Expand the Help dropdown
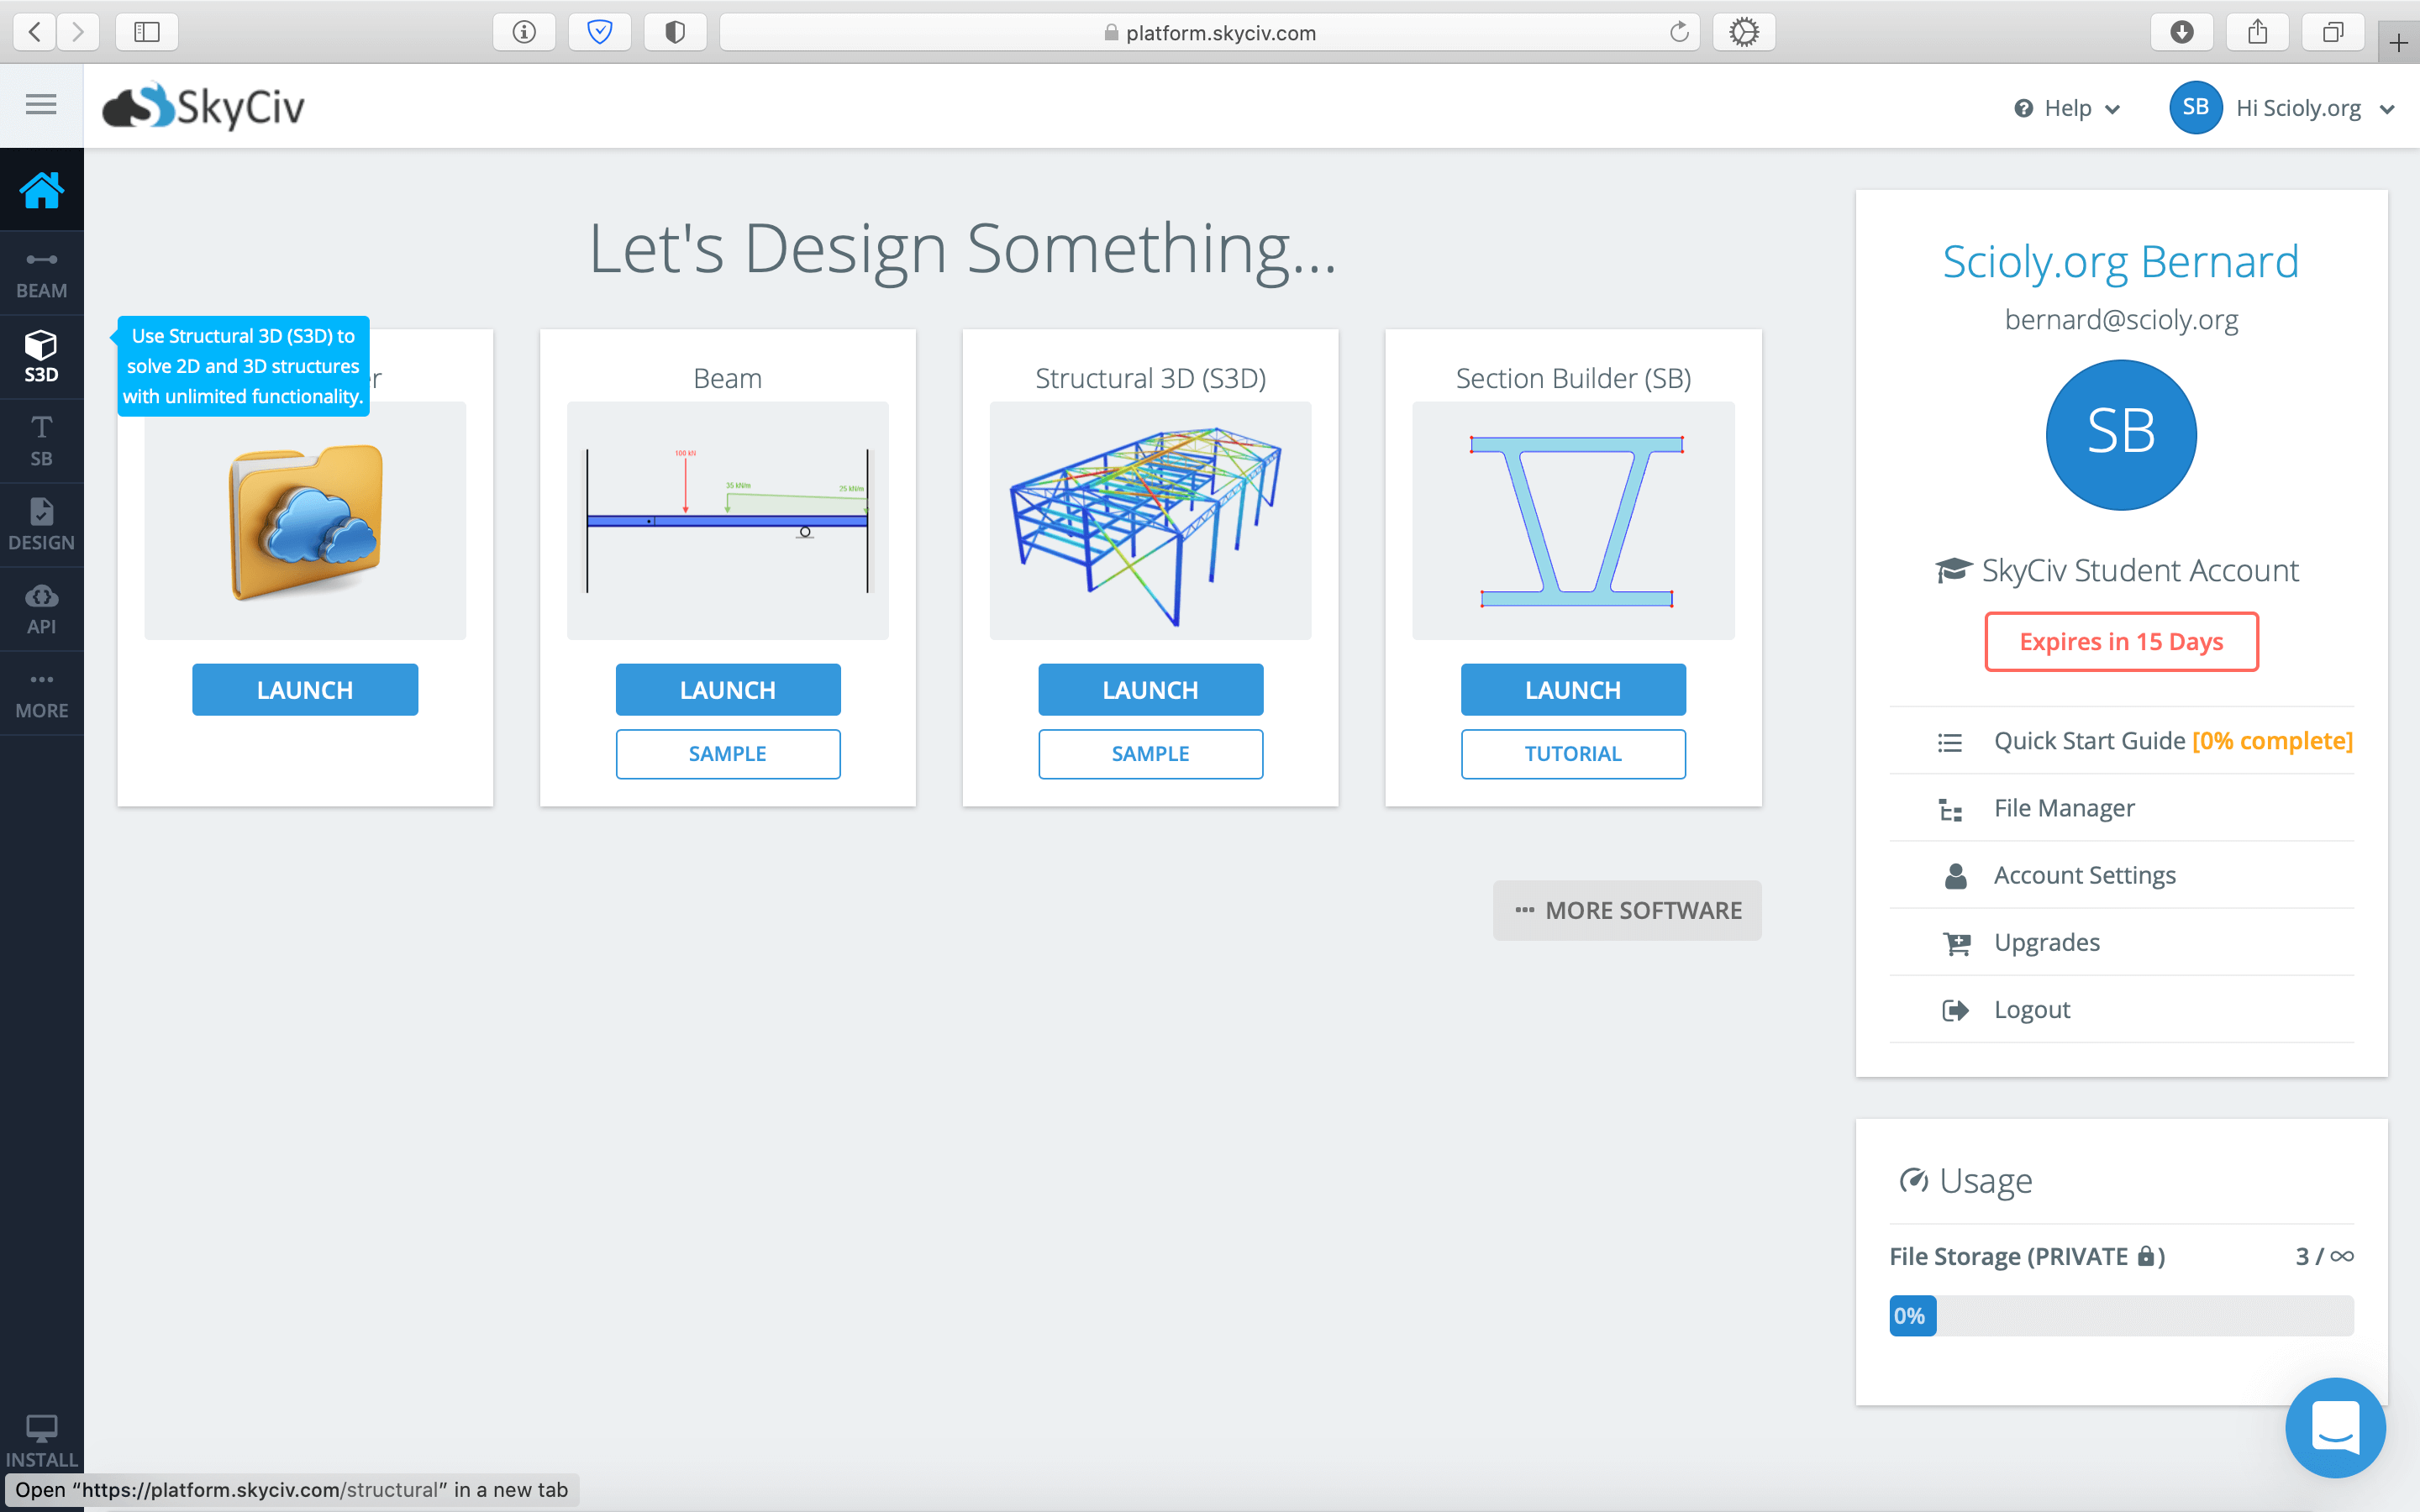 [x=2067, y=108]
